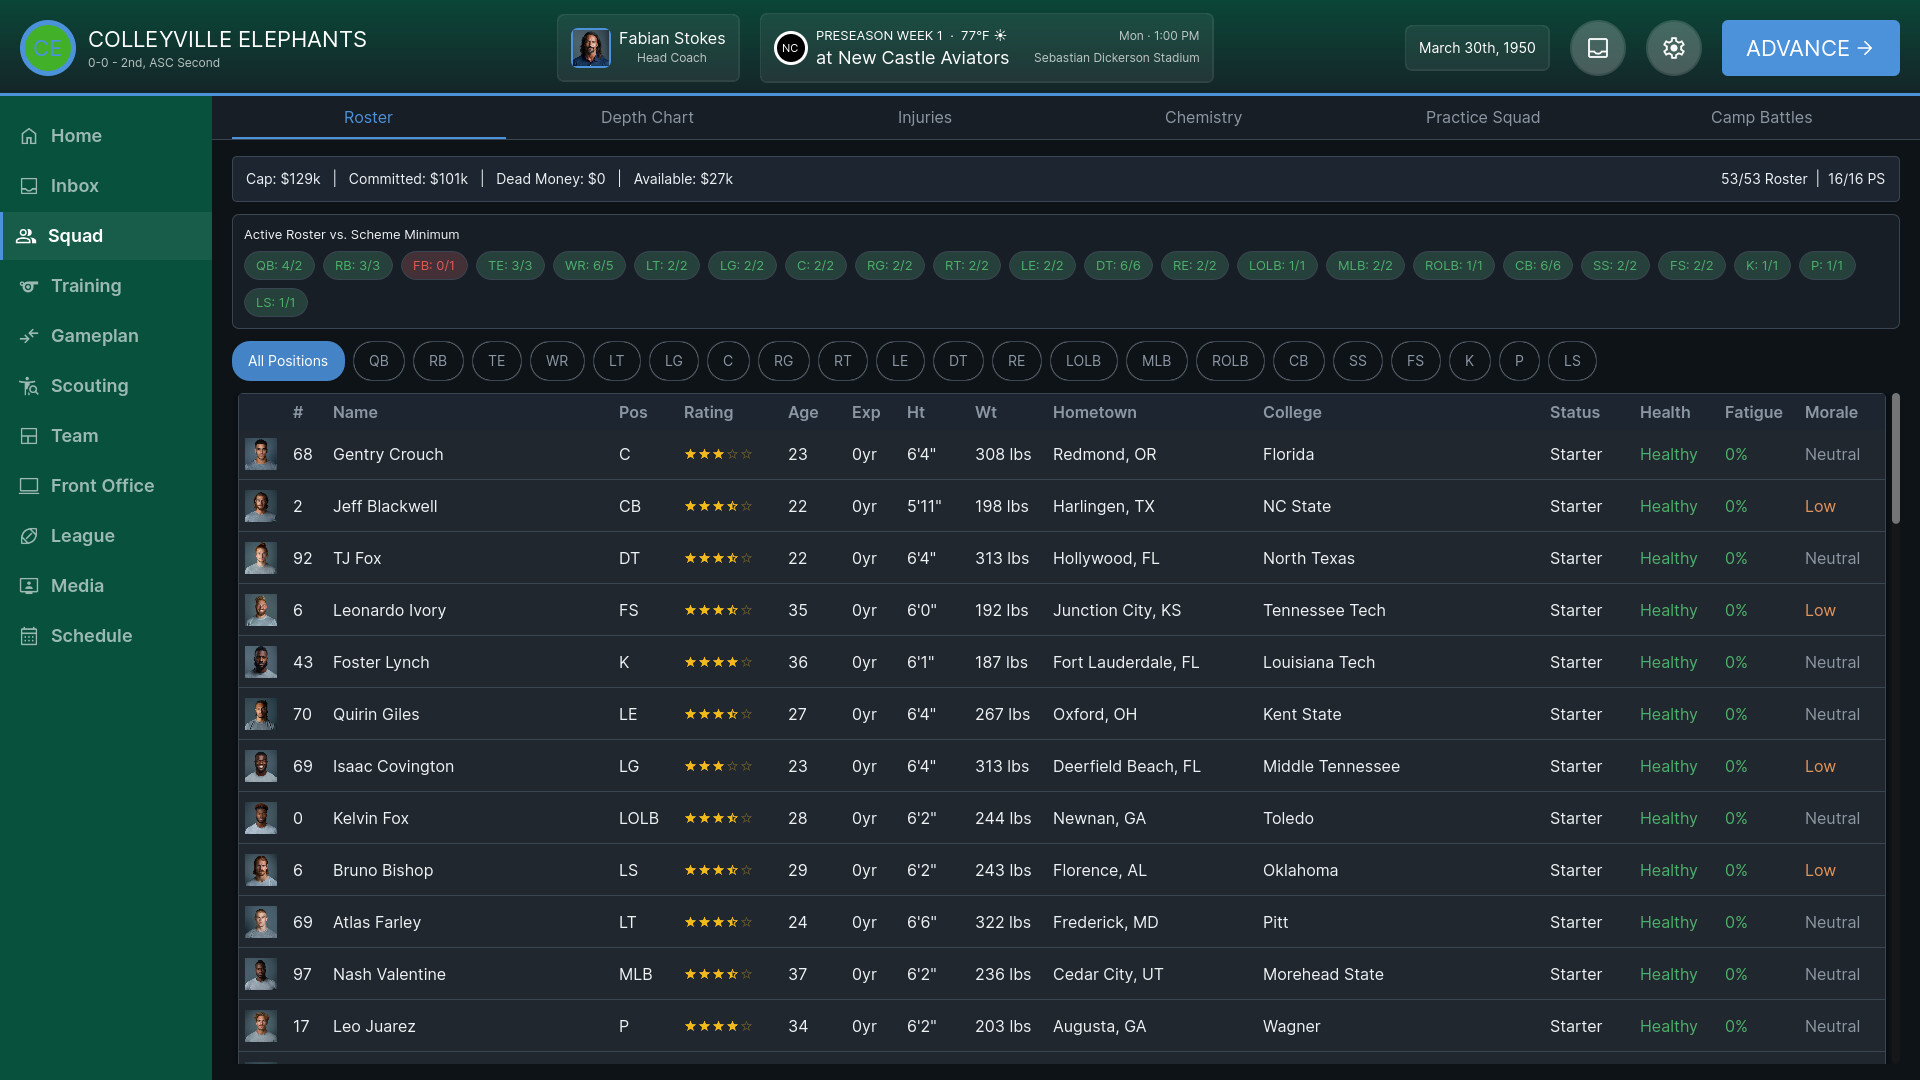Sort table by Pos column
This screenshot has width=1920, height=1080.
click(x=633, y=412)
